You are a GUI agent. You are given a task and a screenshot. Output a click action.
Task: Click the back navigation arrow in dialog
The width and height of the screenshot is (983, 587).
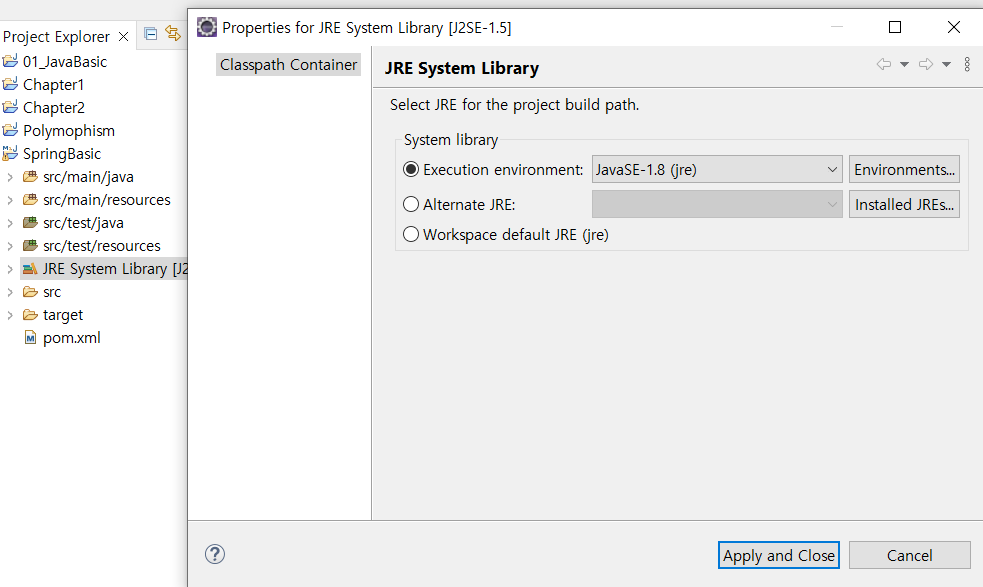point(884,64)
